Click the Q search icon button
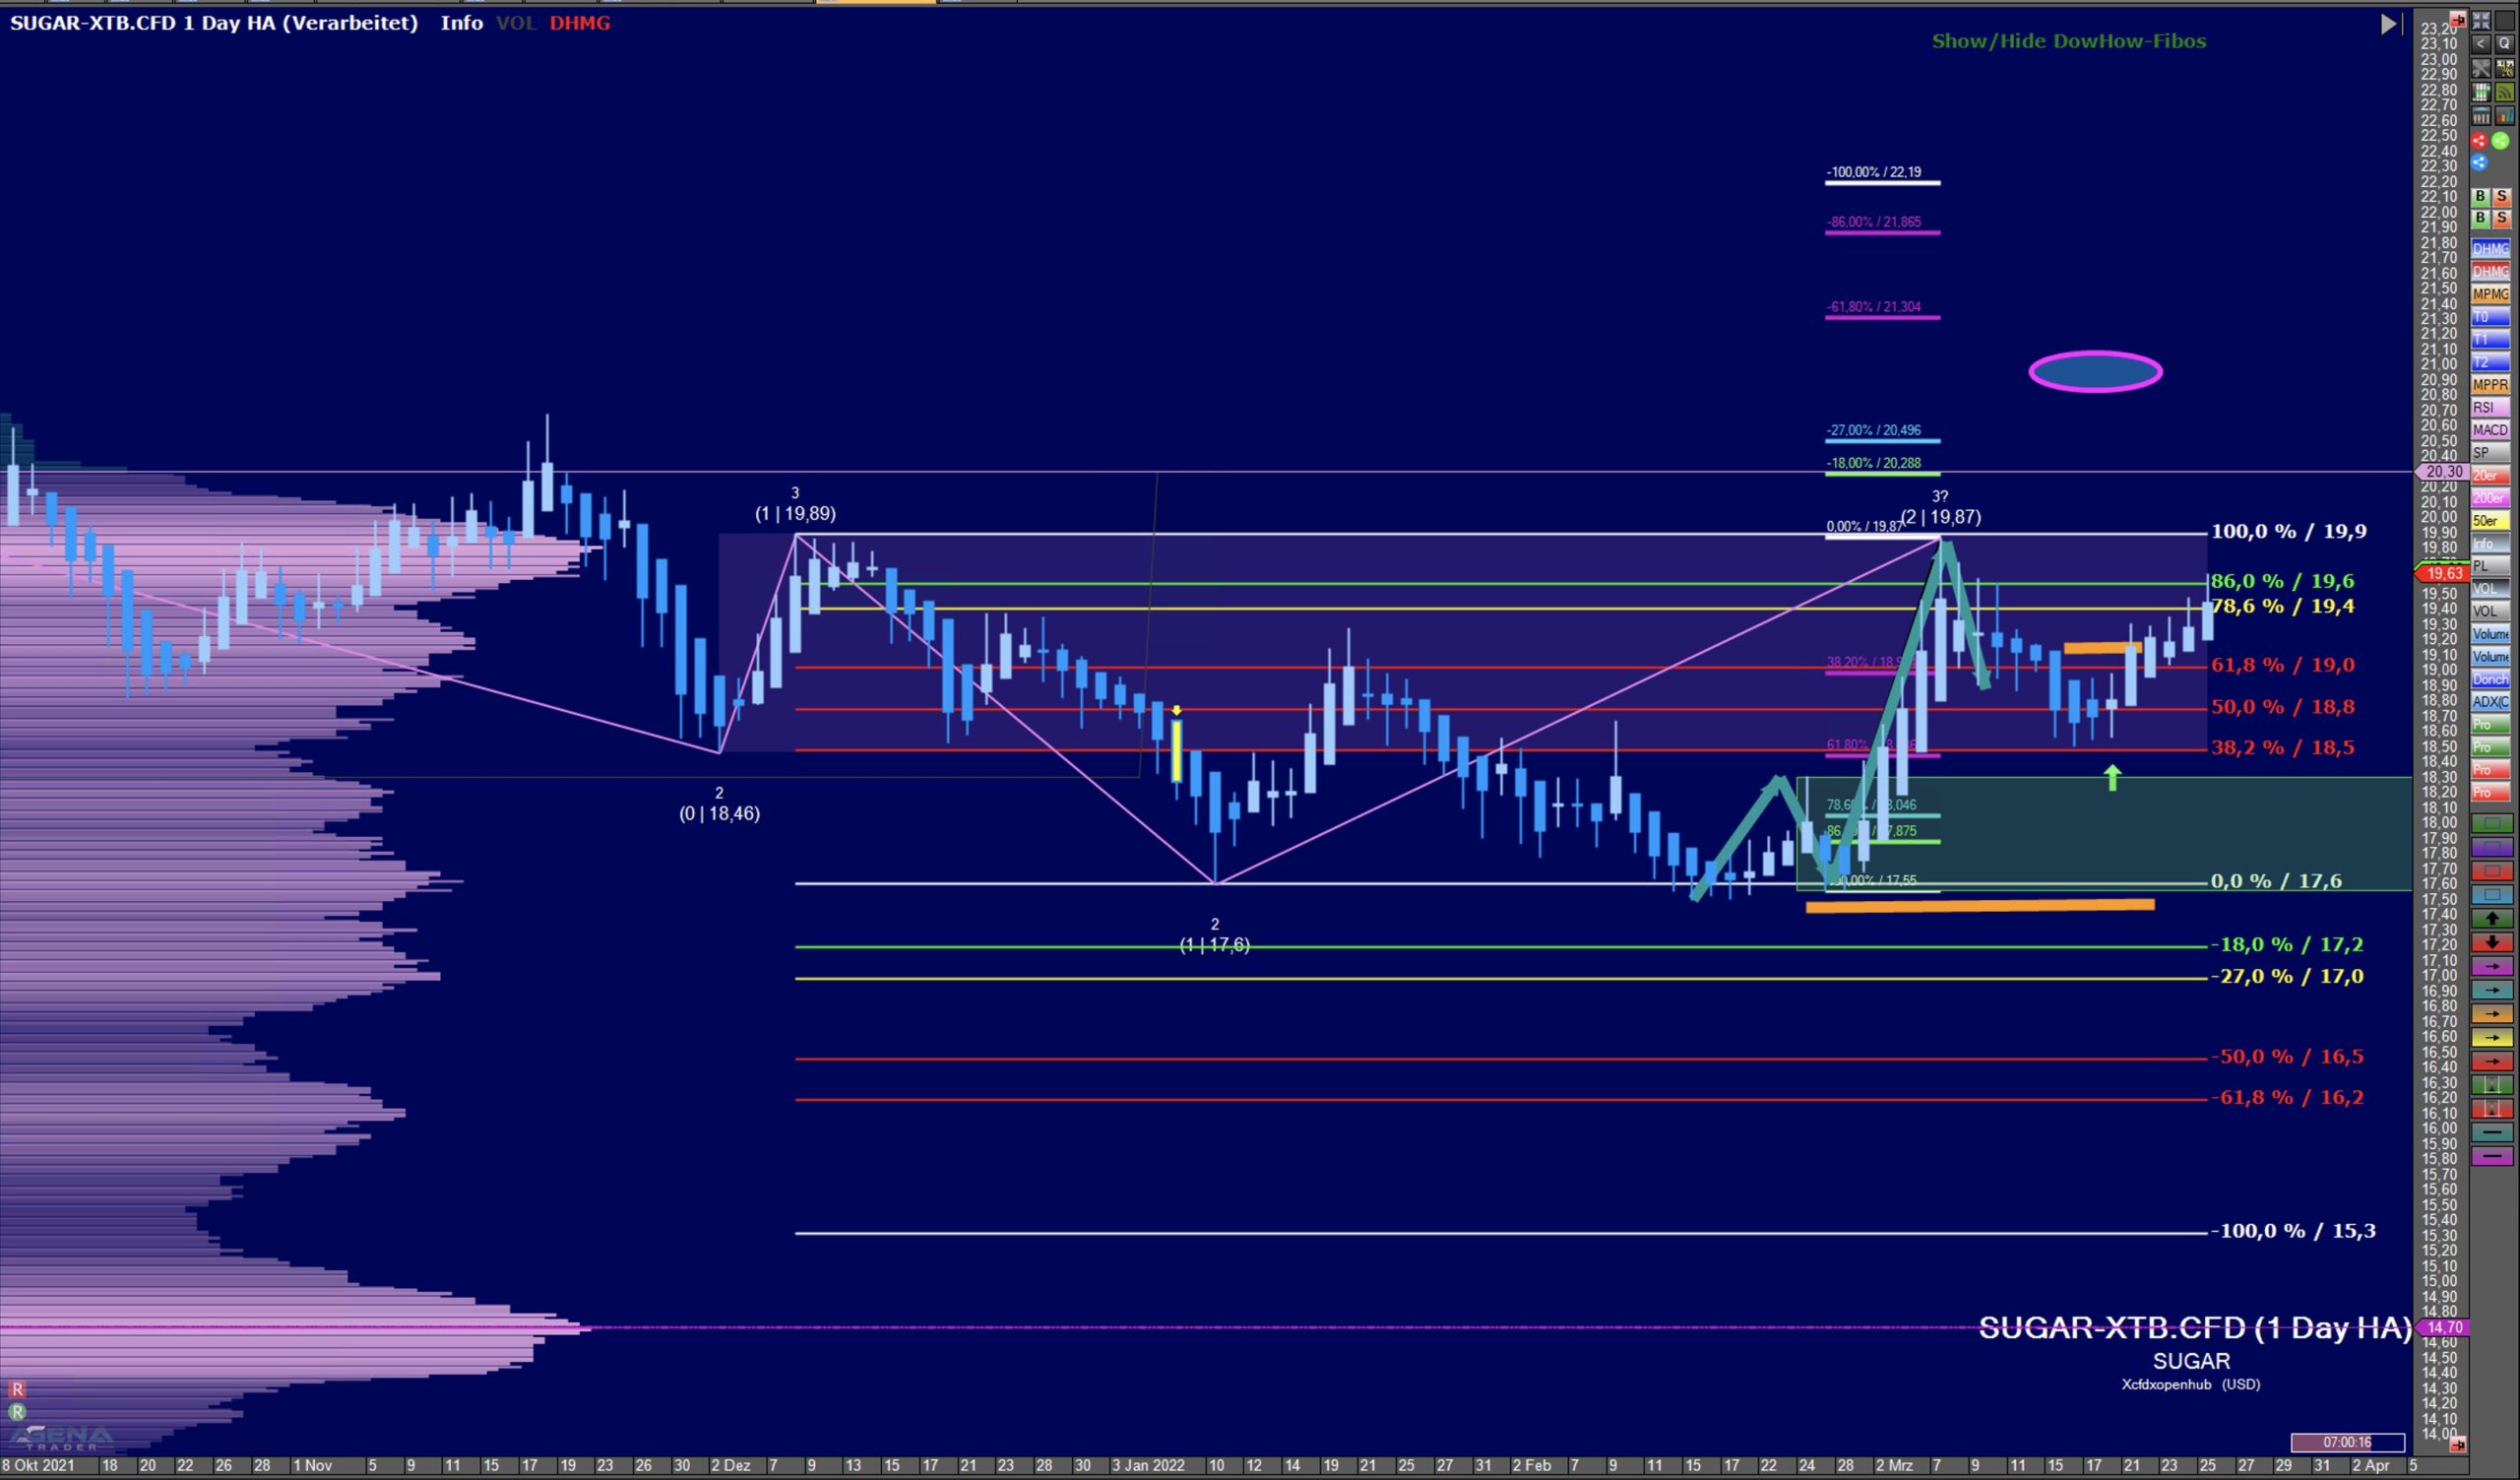Screen dimensions: 2520x1480 tap(2505, 44)
